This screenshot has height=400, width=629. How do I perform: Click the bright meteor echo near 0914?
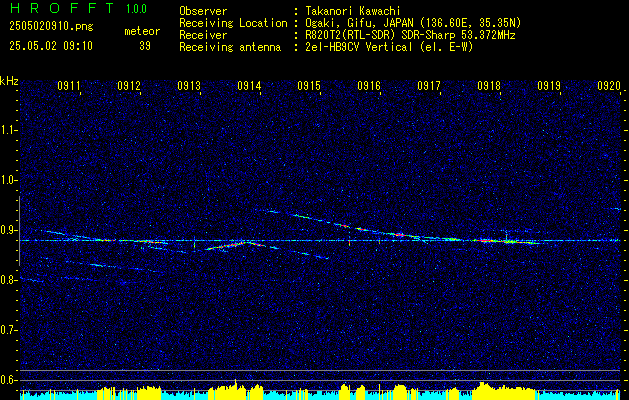pos(235,244)
